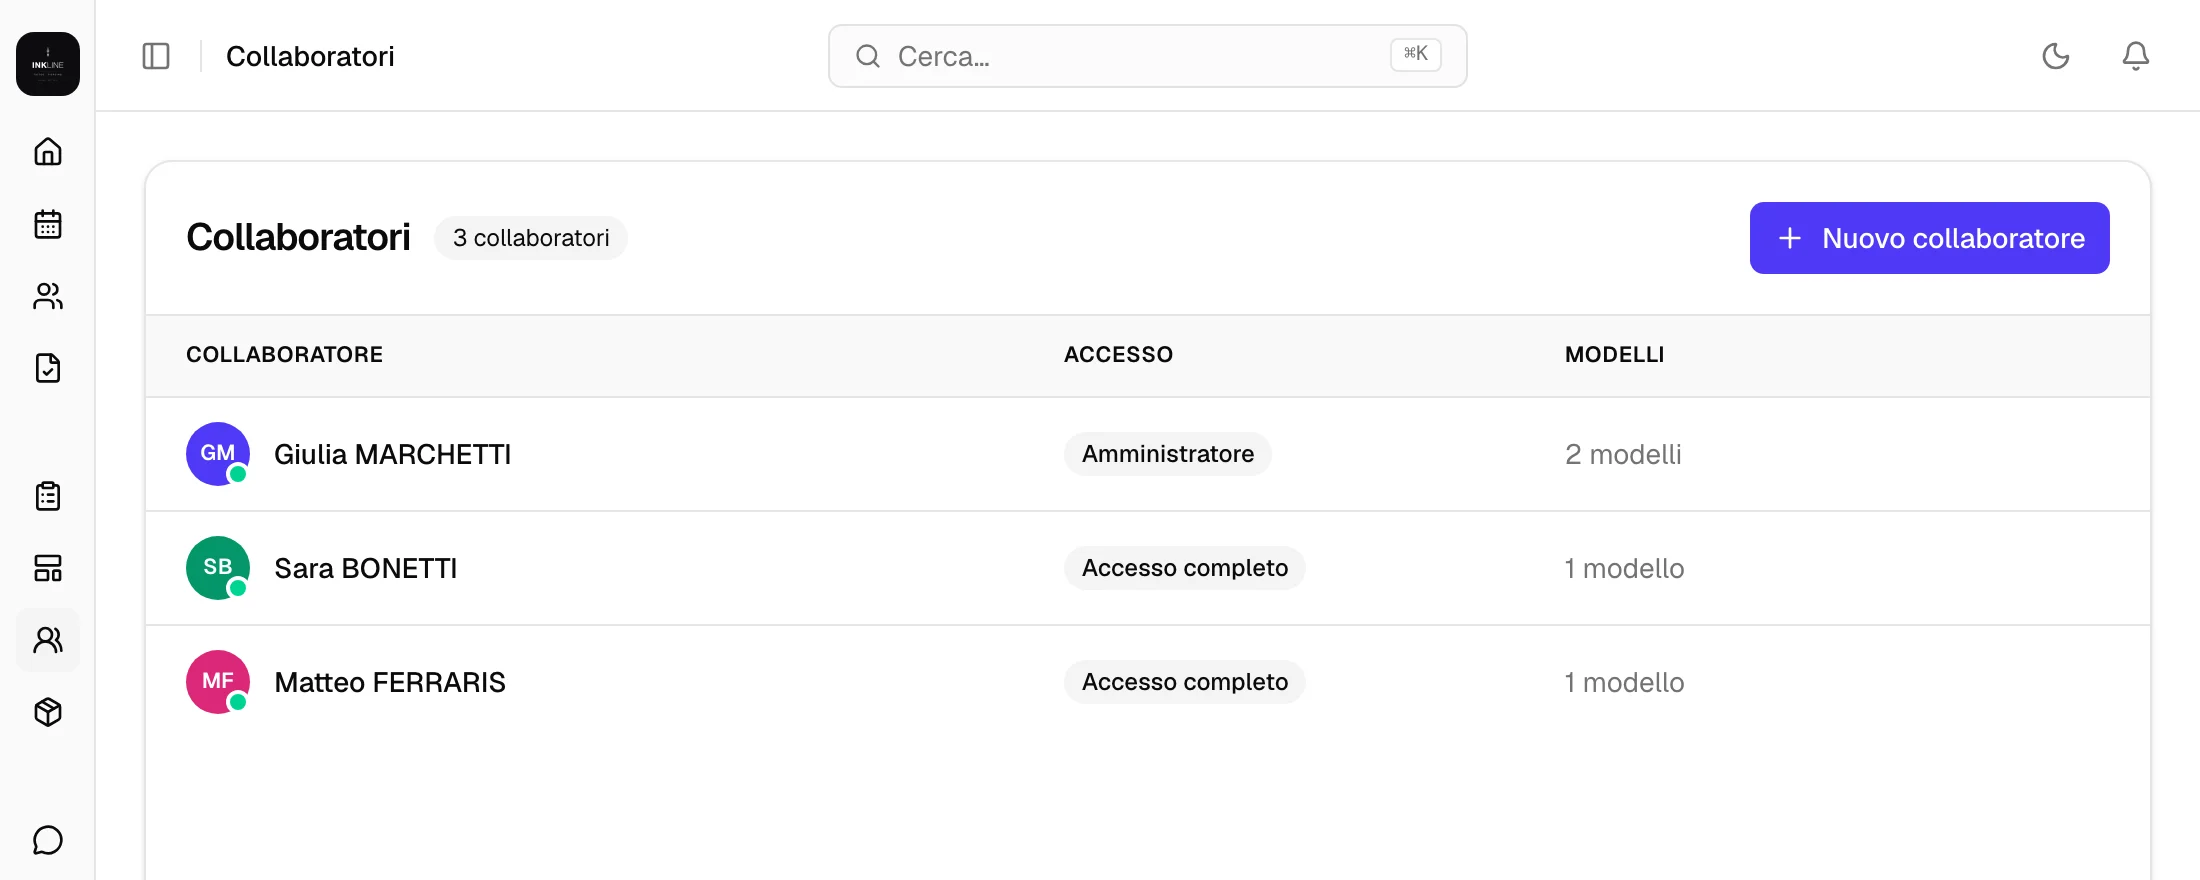Open the two-person clients icon in the sidebar

pyautogui.click(x=48, y=296)
